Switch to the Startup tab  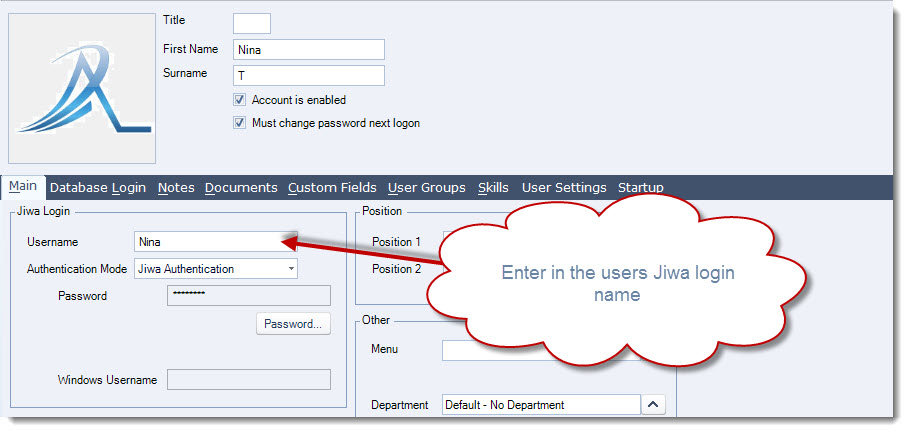[640, 188]
